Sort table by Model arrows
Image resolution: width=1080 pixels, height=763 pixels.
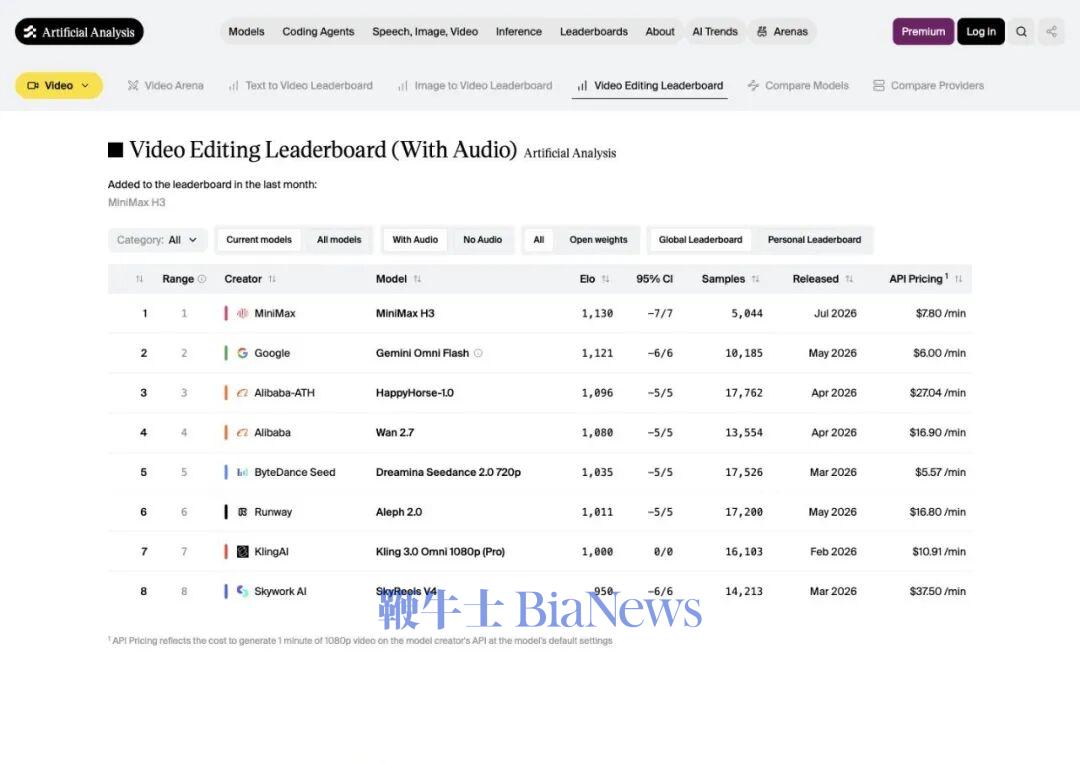417,279
